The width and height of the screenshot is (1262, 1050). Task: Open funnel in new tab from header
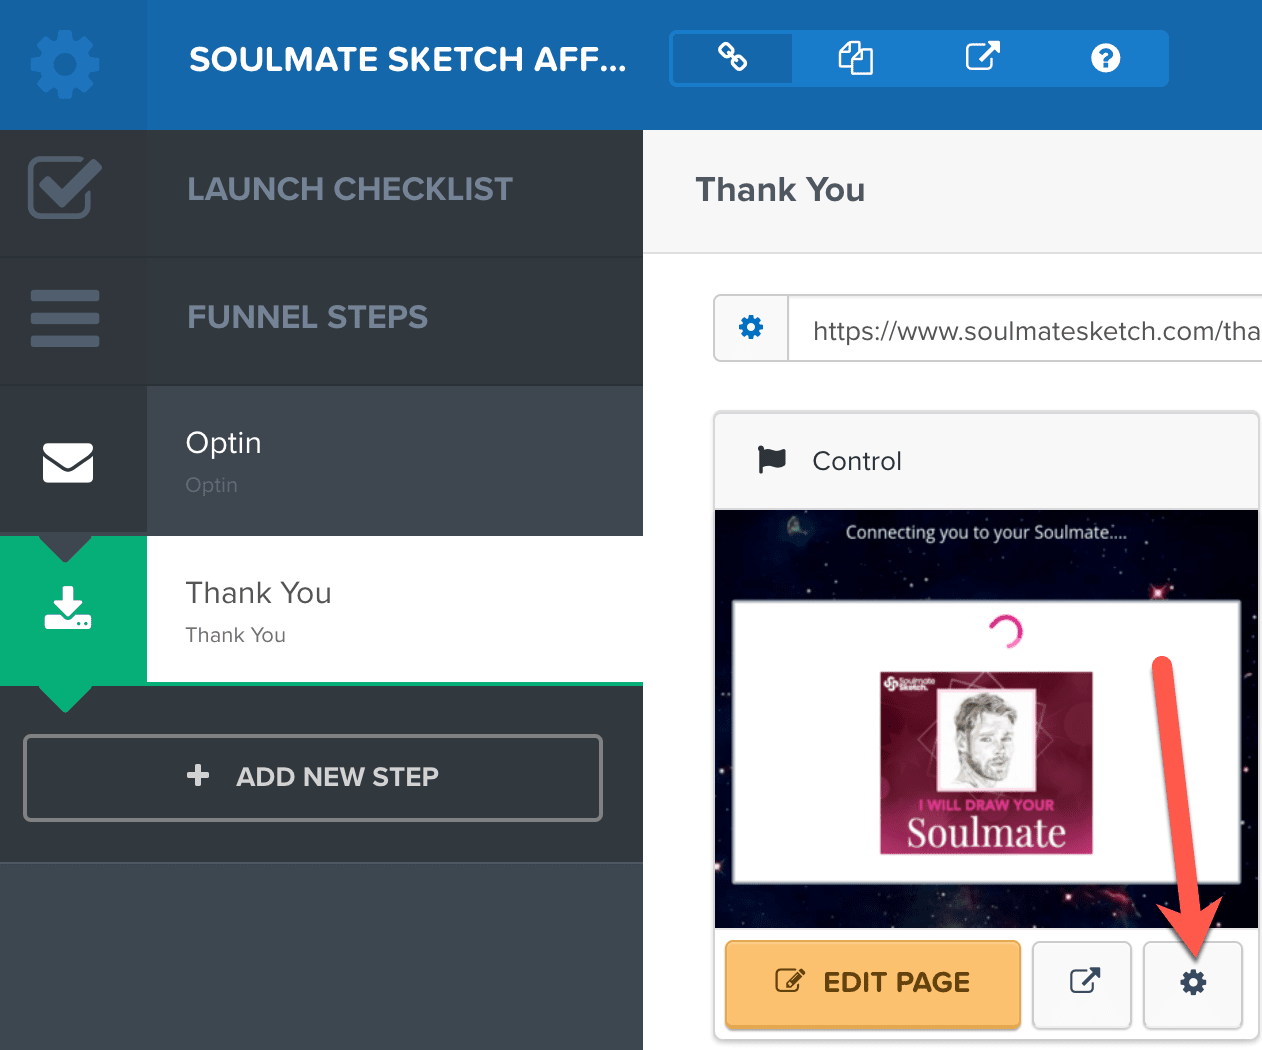[982, 58]
